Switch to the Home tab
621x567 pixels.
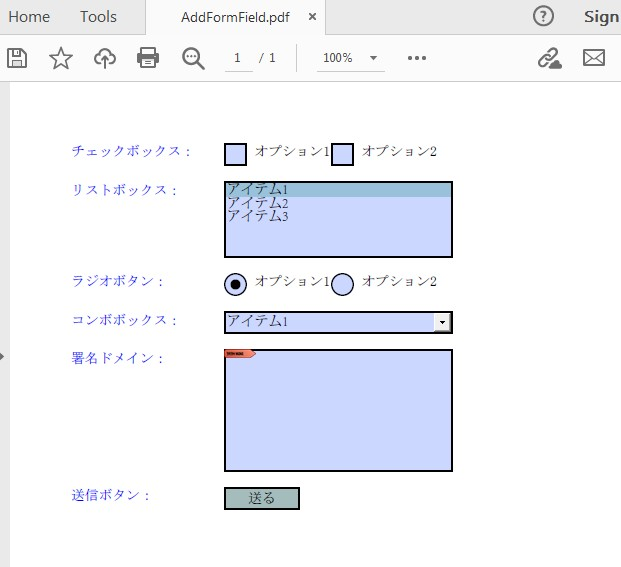coord(29,17)
